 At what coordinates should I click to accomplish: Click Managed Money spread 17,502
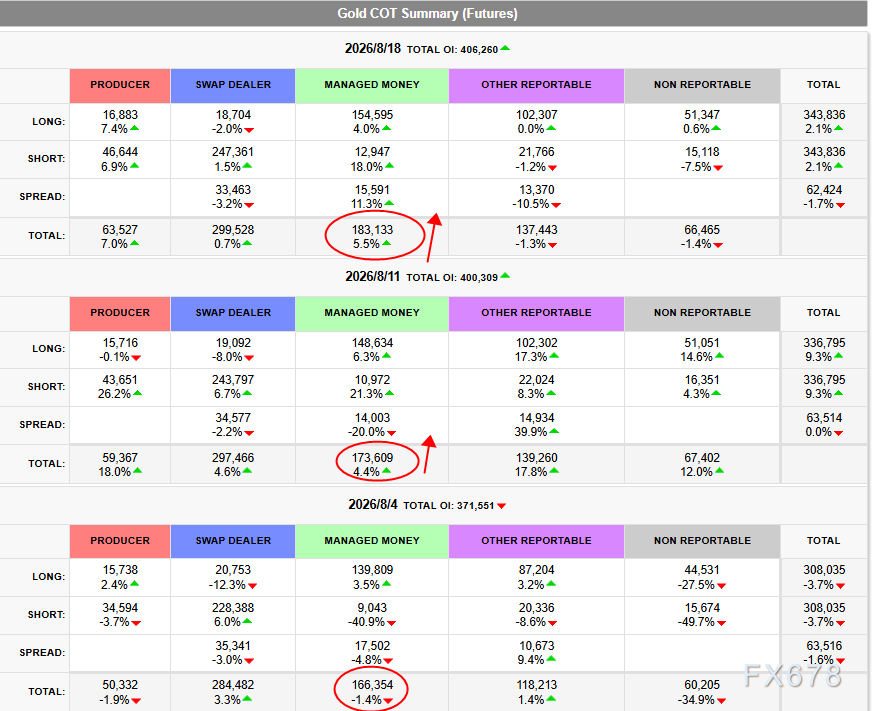coord(372,646)
